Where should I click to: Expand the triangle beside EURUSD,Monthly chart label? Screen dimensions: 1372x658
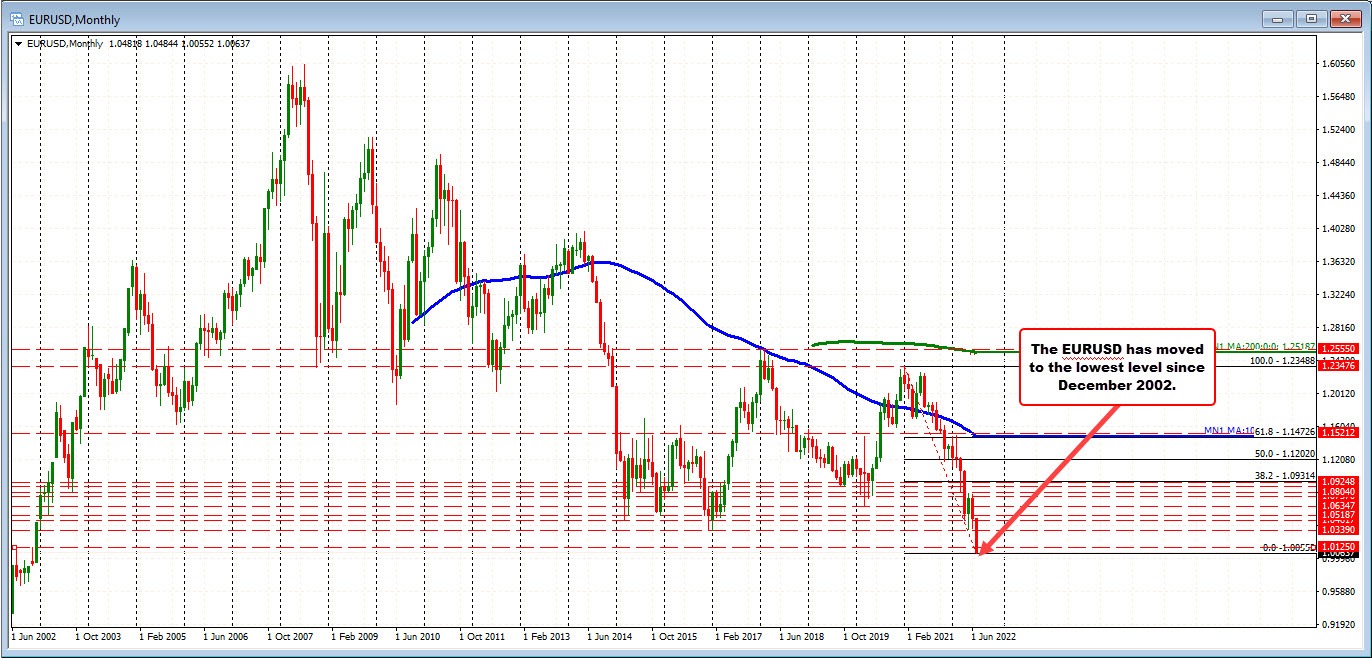(18, 43)
